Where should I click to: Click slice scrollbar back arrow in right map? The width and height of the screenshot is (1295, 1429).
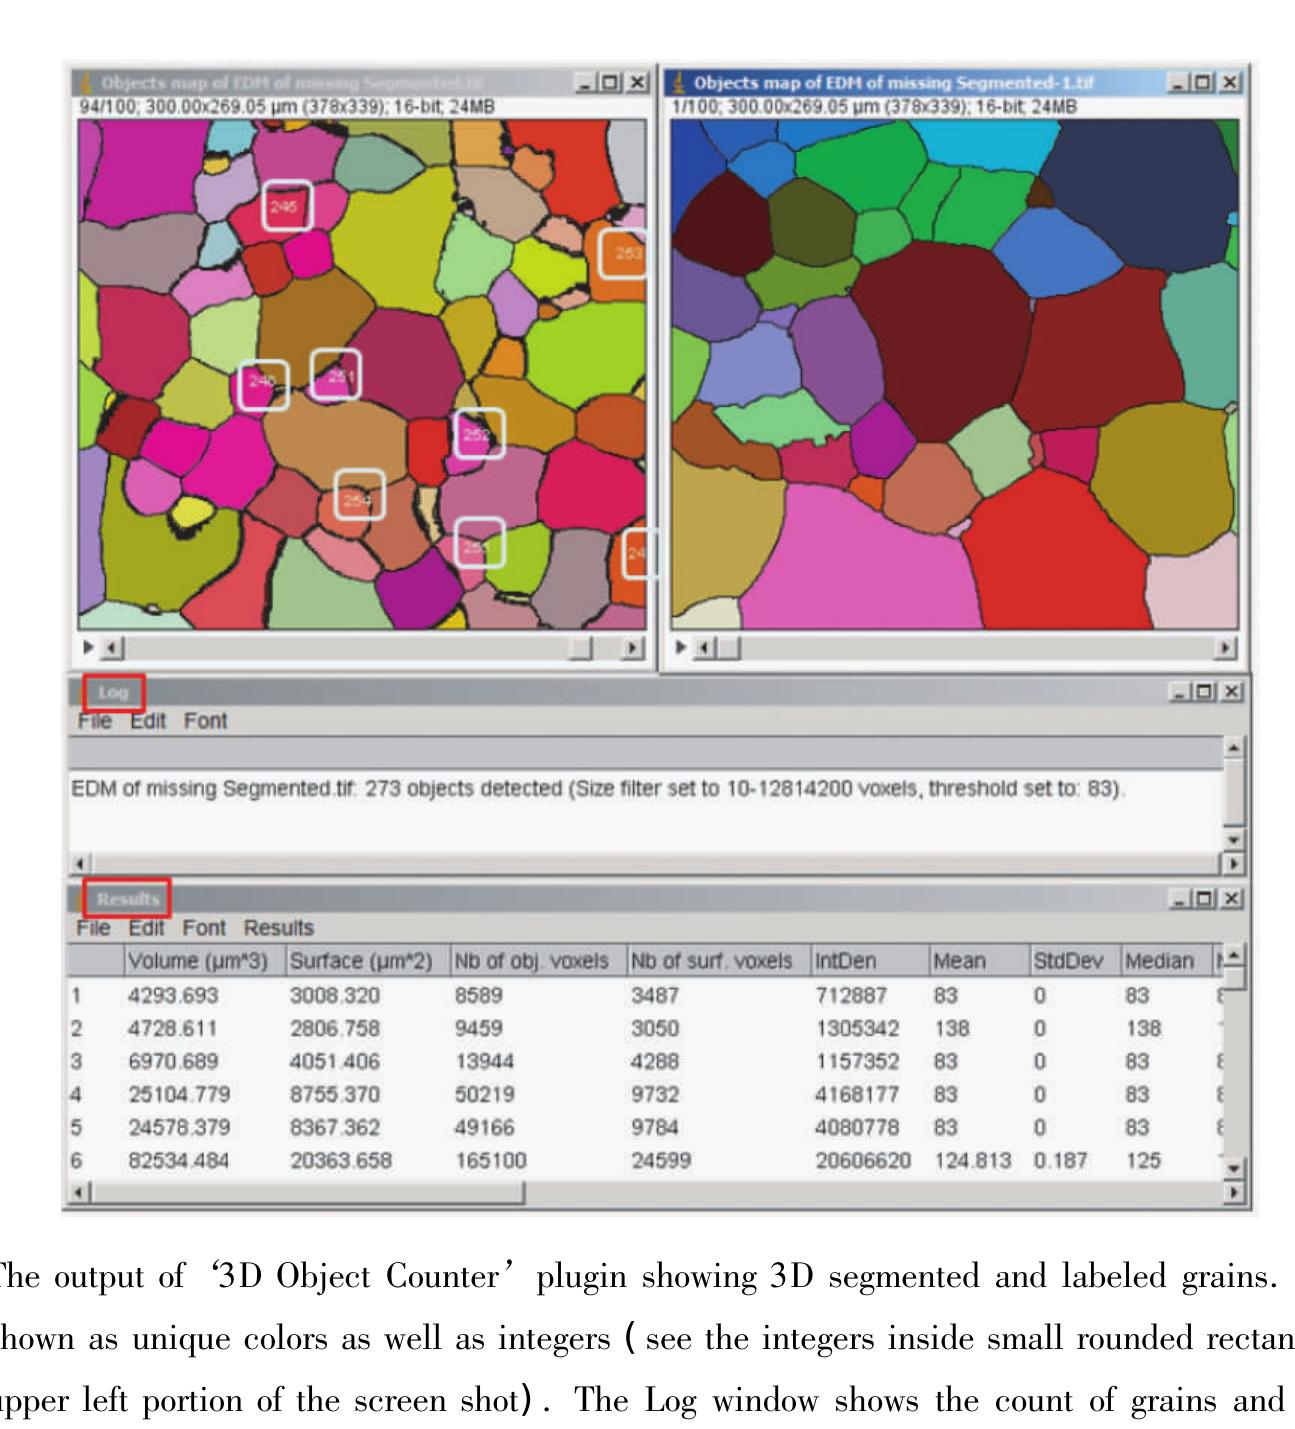pyautogui.click(x=706, y=648)
